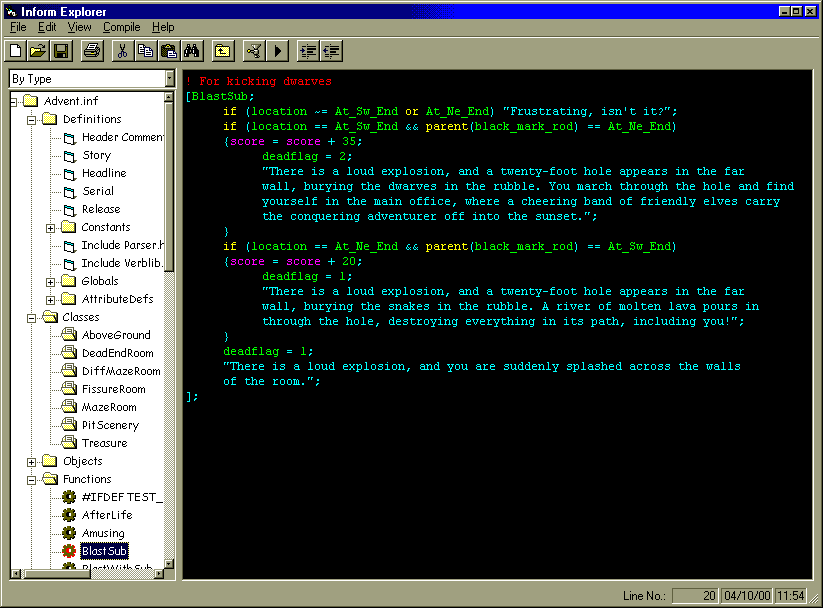The image size is (823, 608).
Task: Open the Edit menu
Action: point(47,27)
